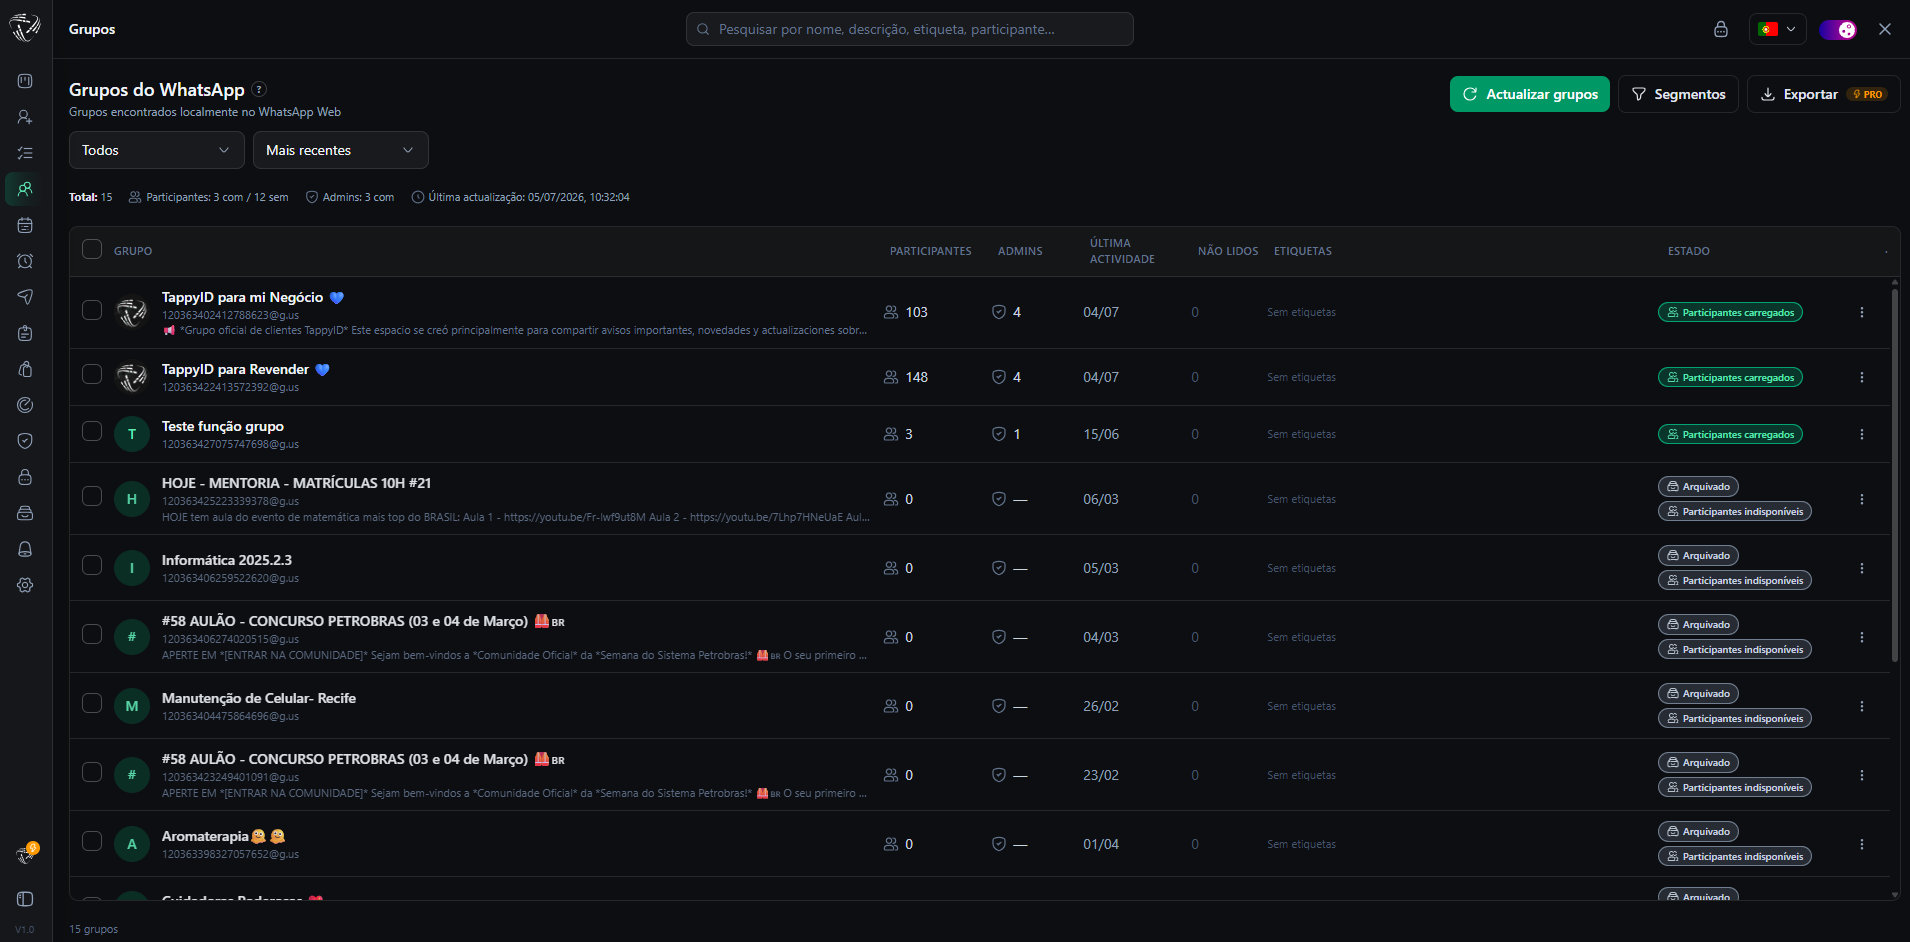
Task: Open the shield check sidebar icon
Action: [25, 441]
